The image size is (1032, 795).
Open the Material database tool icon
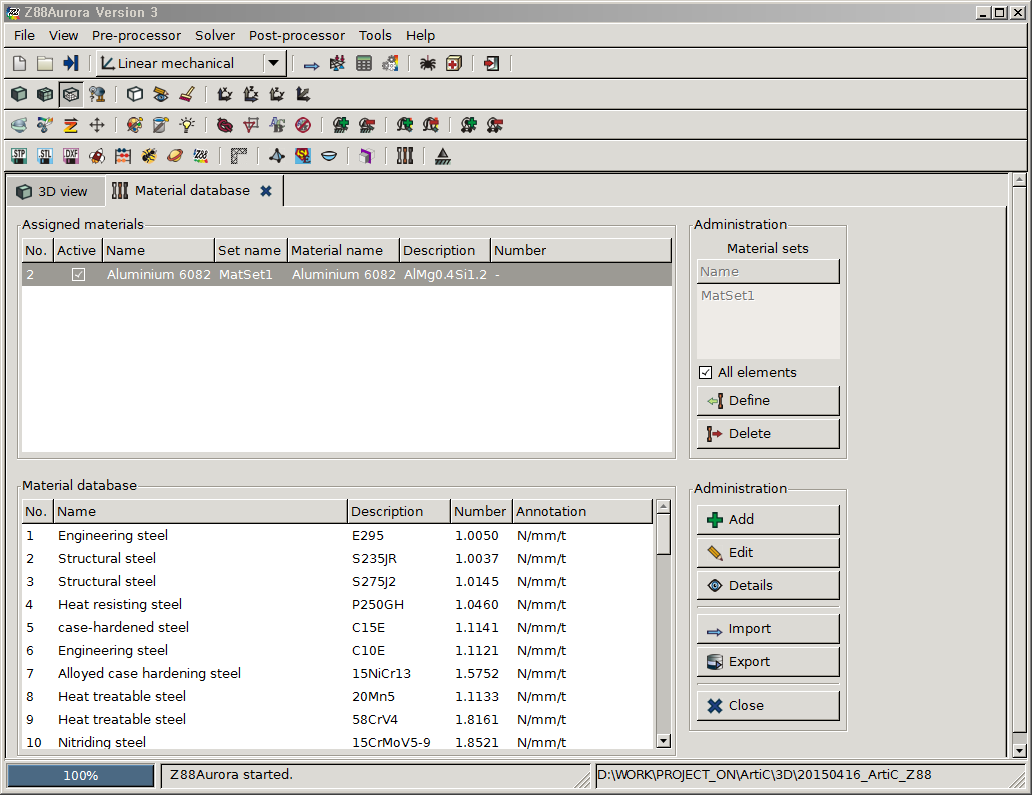405,155
